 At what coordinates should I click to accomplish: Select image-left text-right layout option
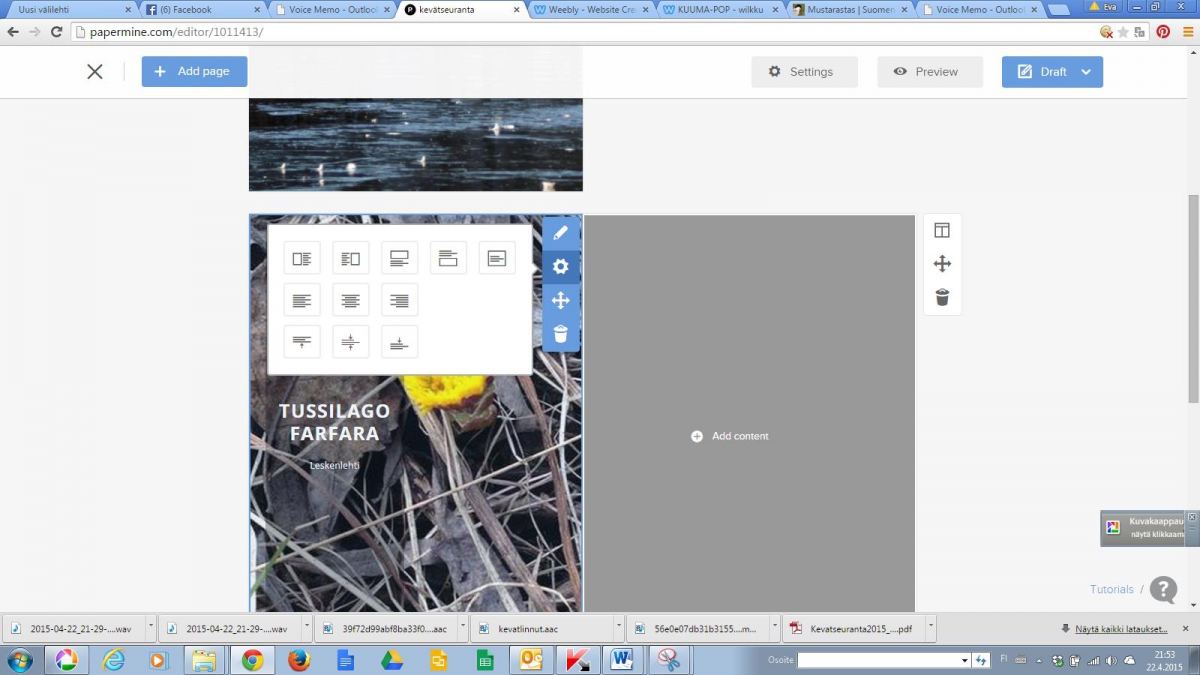tap(302, 258)
